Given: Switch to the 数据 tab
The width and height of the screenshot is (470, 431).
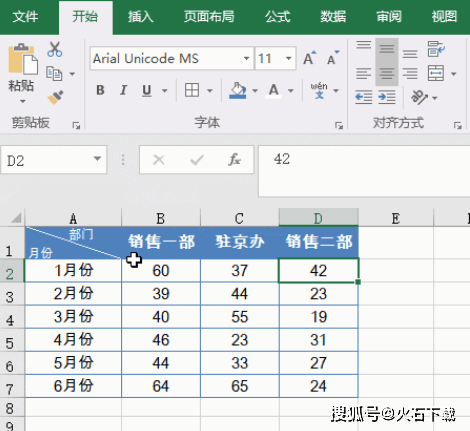Looking at the screenshot, I should click(x=333, y=17).
